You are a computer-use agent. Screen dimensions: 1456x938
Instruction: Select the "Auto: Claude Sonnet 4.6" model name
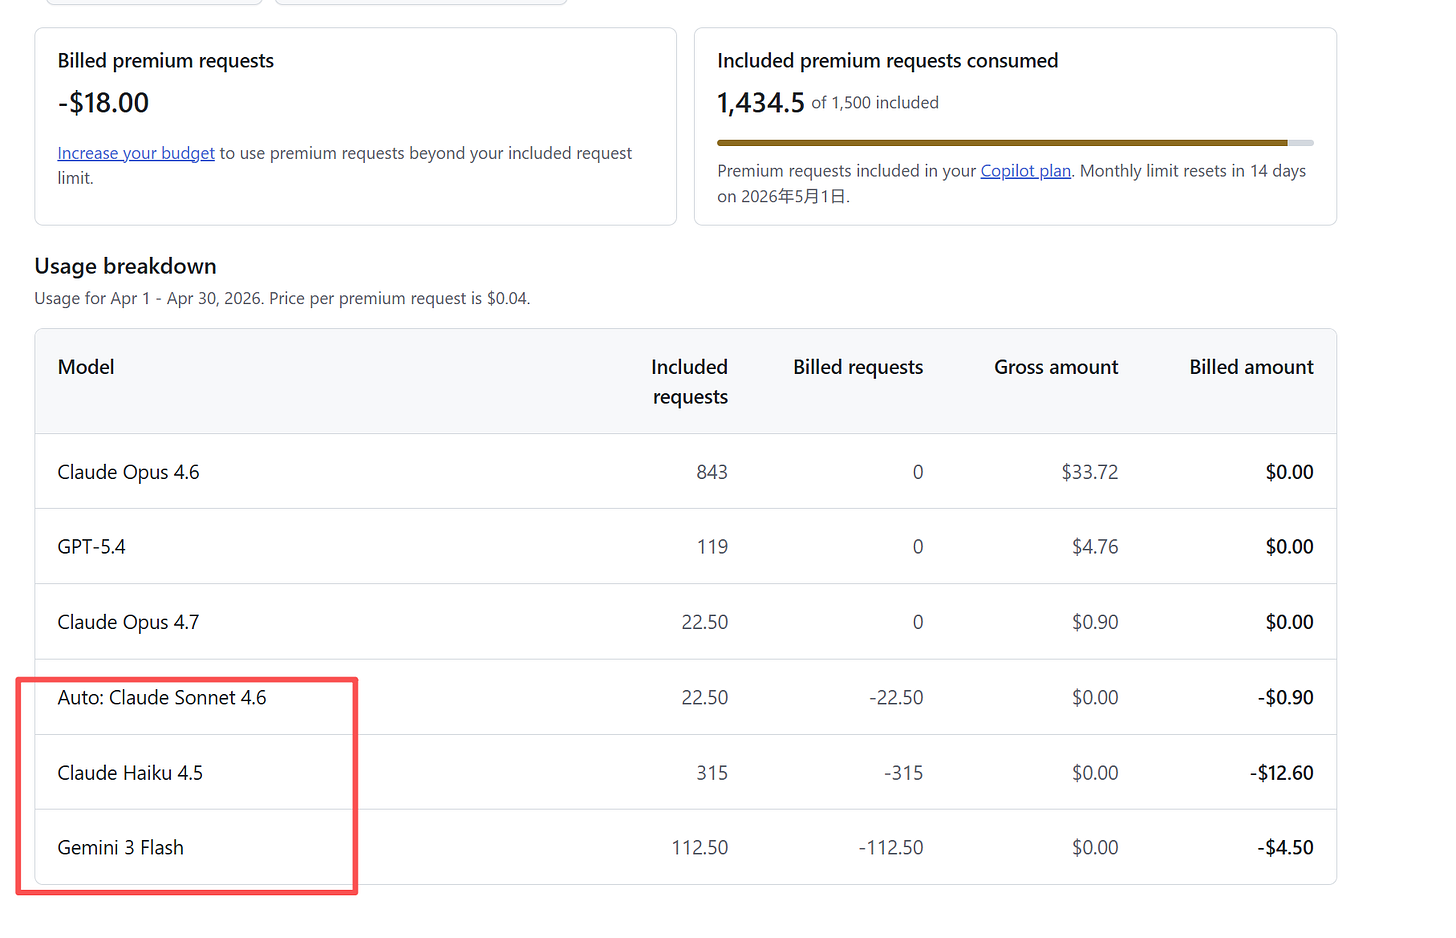pos(162,697)
